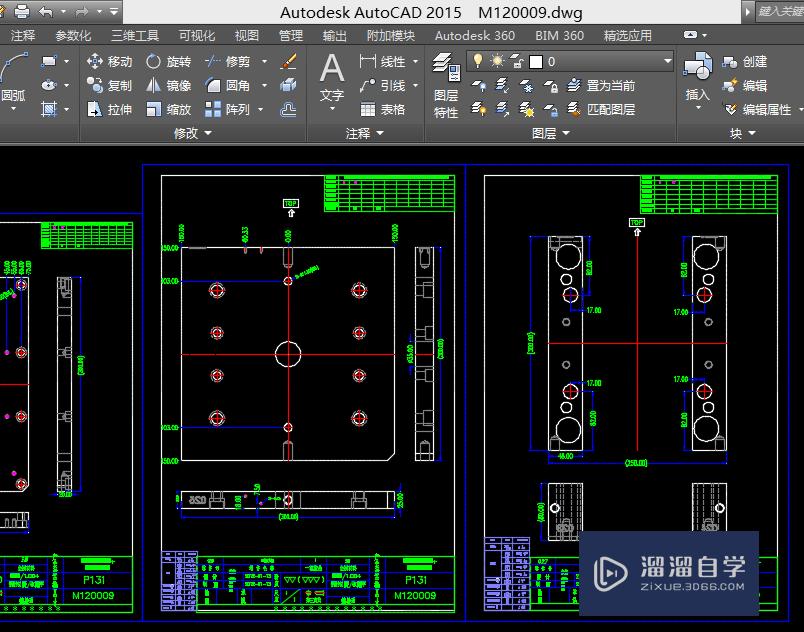Click the Erase tool icon
This screenshot has height=632, width=804.
point(289,62)
